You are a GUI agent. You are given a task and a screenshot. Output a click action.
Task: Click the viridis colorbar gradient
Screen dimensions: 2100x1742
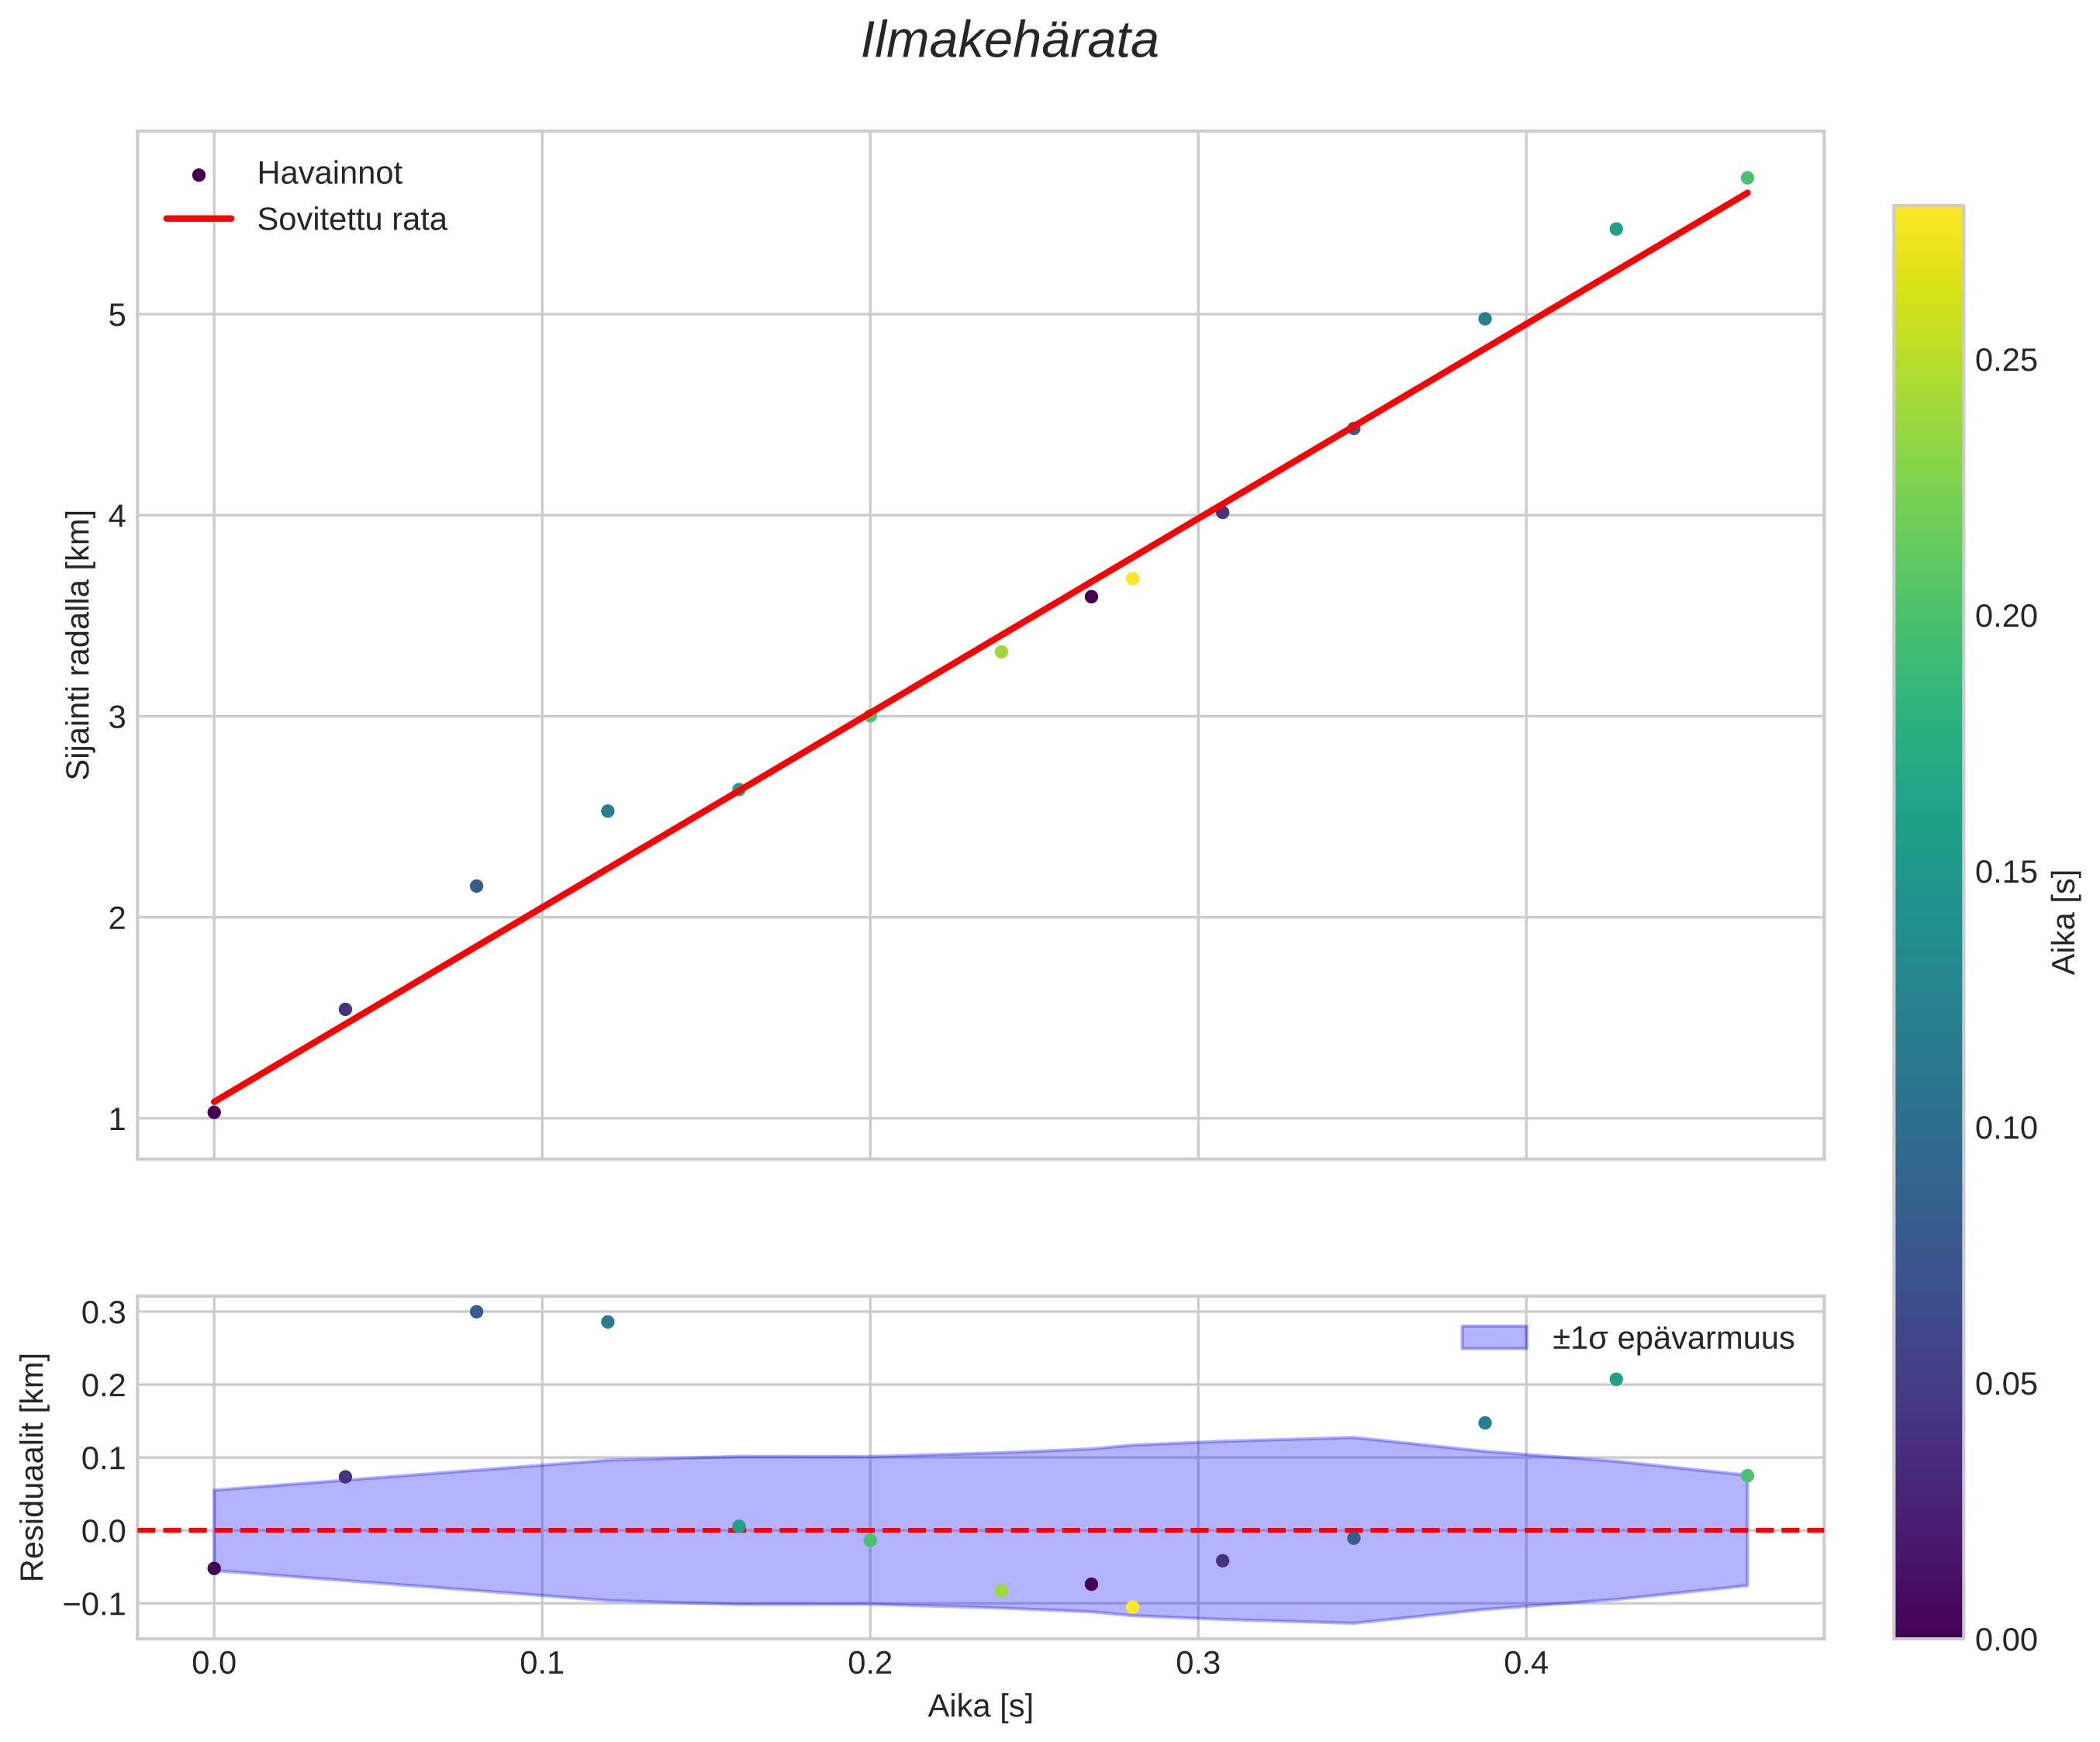[x=1928, y=900]
